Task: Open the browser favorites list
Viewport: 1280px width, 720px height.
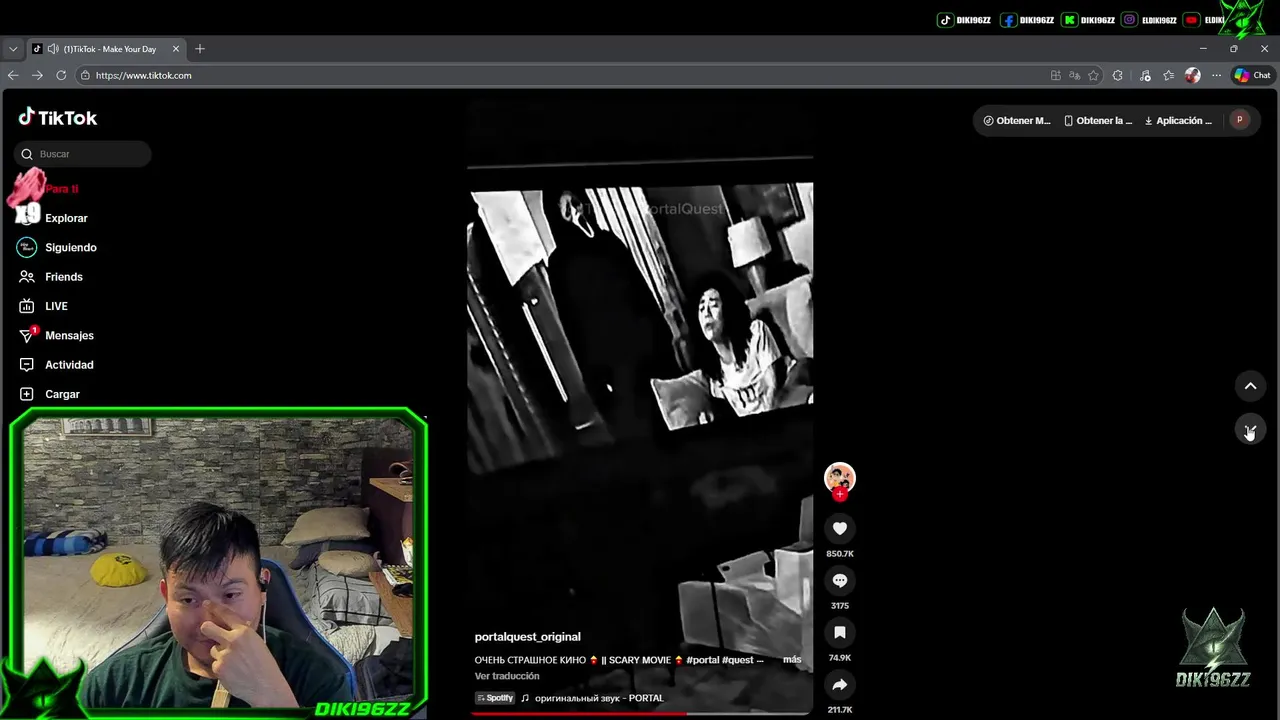Action: pos(1168,75)
